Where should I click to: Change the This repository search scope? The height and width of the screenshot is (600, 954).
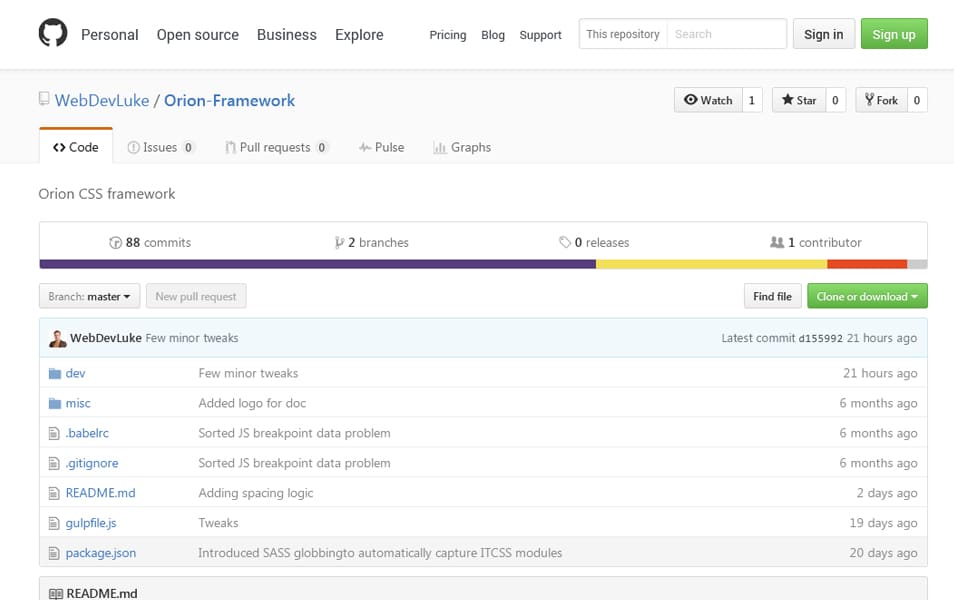623,34
